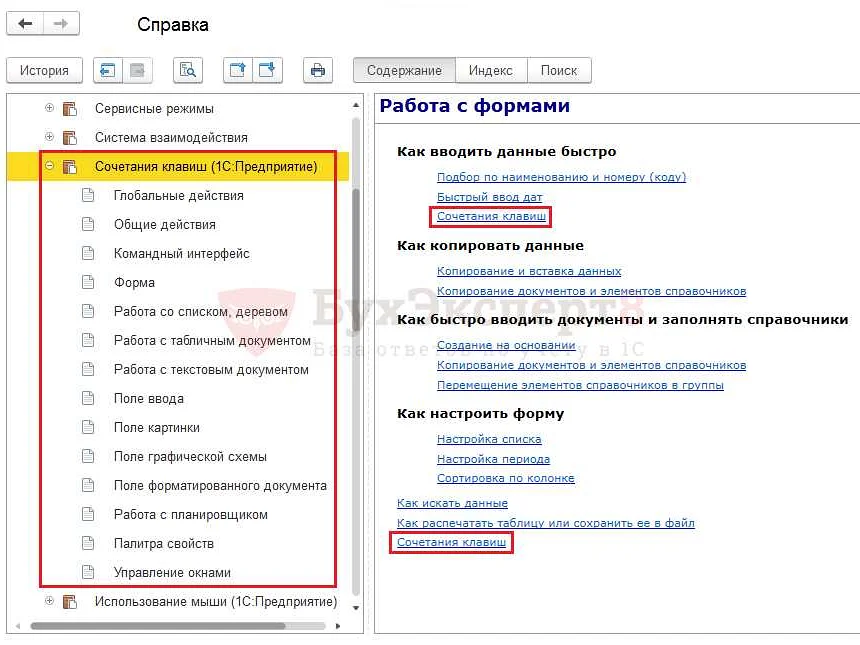Click the book icon of Сочетания клавиш

point(70,166)
